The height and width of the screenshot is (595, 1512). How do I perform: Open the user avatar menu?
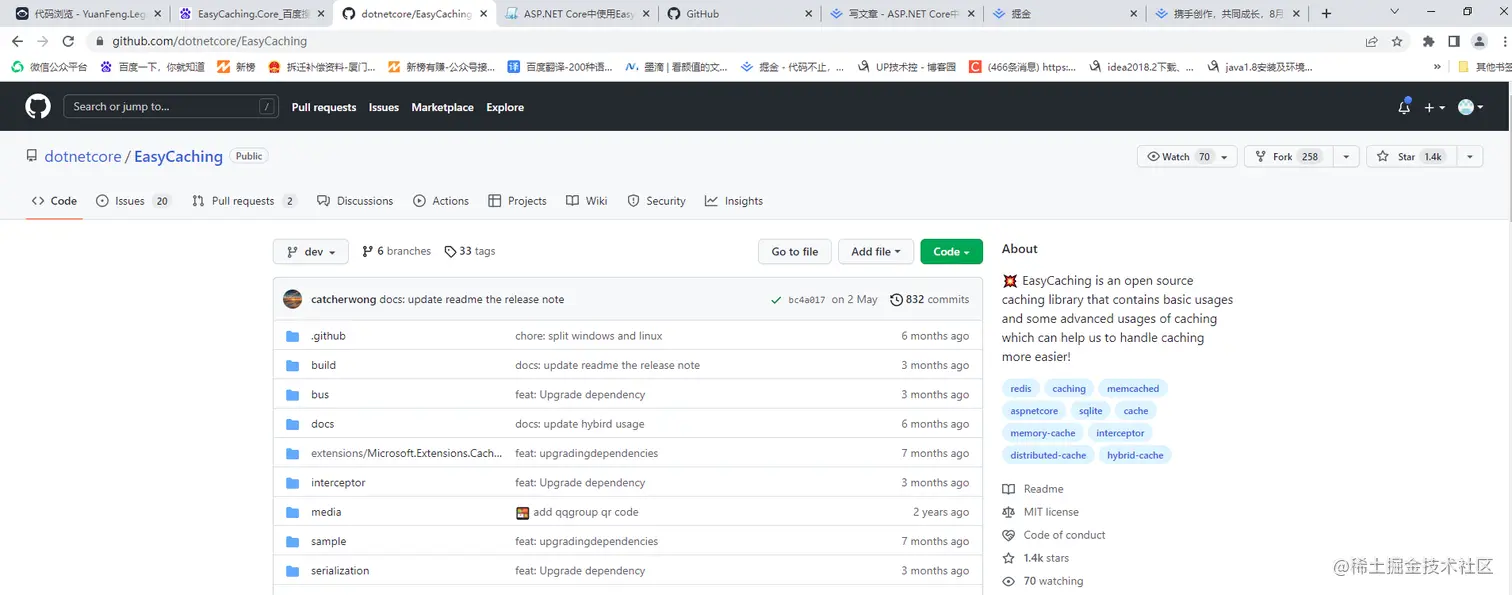click(1470, 107)
